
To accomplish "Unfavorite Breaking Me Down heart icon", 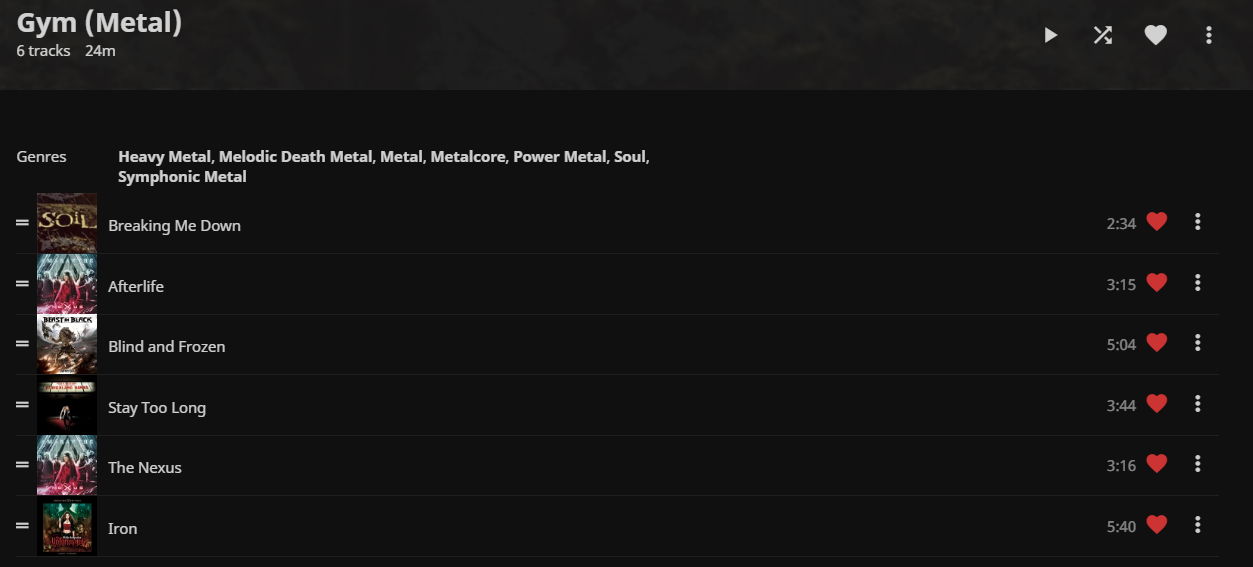I will pyautogui.click(x=1157, y=222).
